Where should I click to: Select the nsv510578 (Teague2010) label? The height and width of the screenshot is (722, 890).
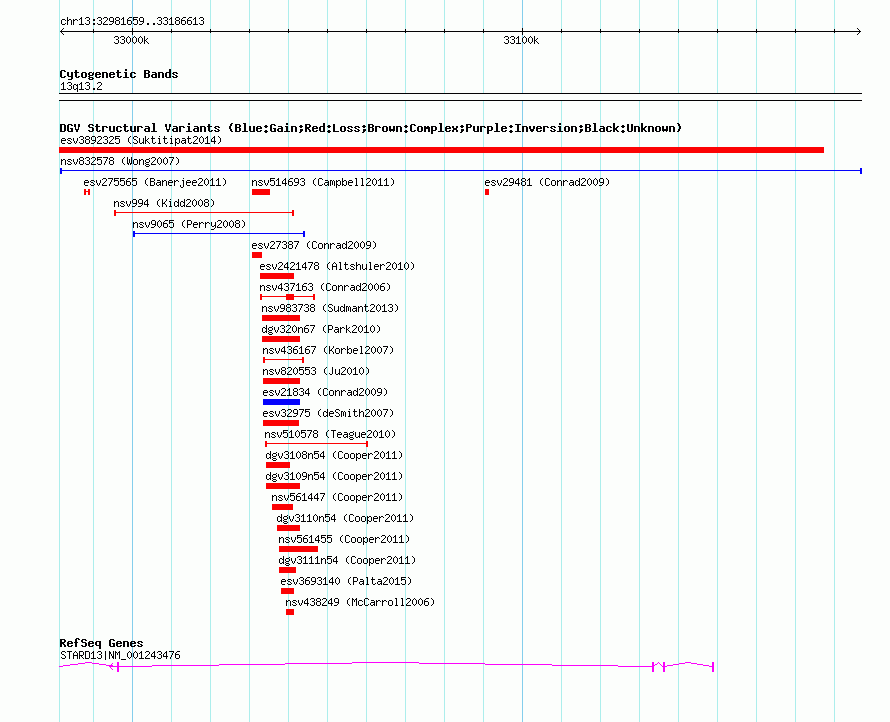tap(330, 434)
